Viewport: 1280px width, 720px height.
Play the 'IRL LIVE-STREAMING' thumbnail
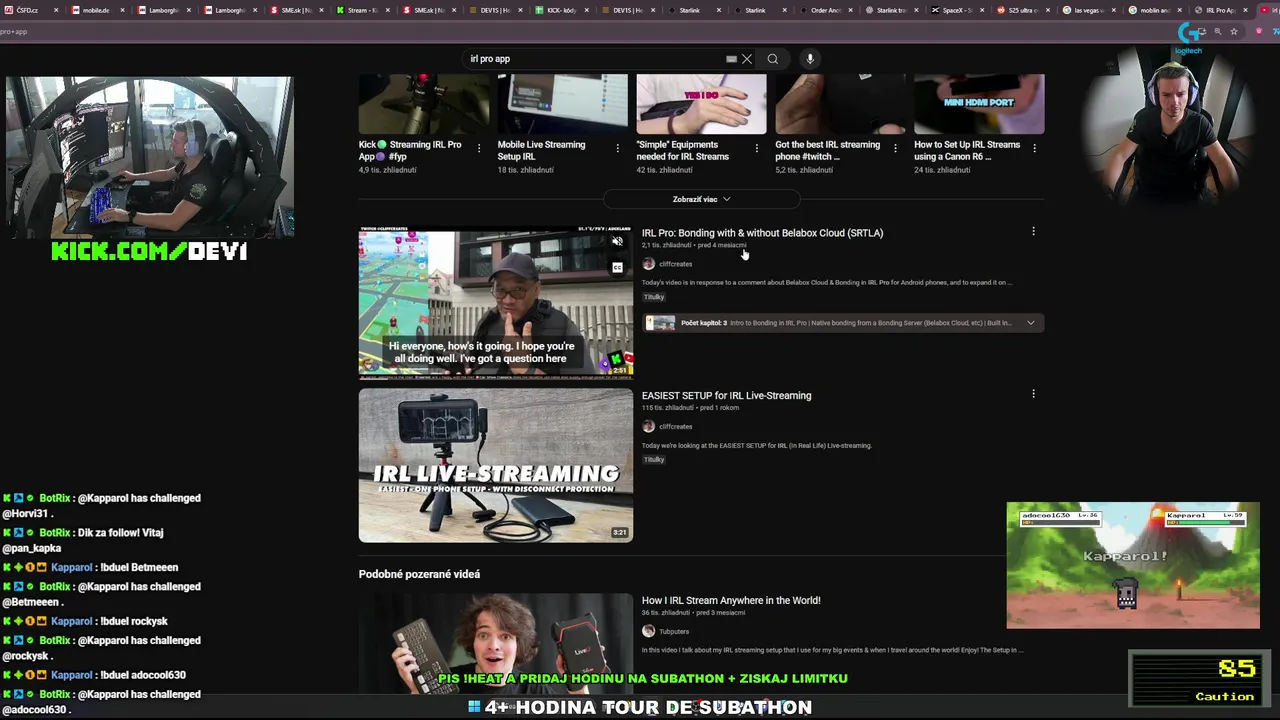[496, 465]
